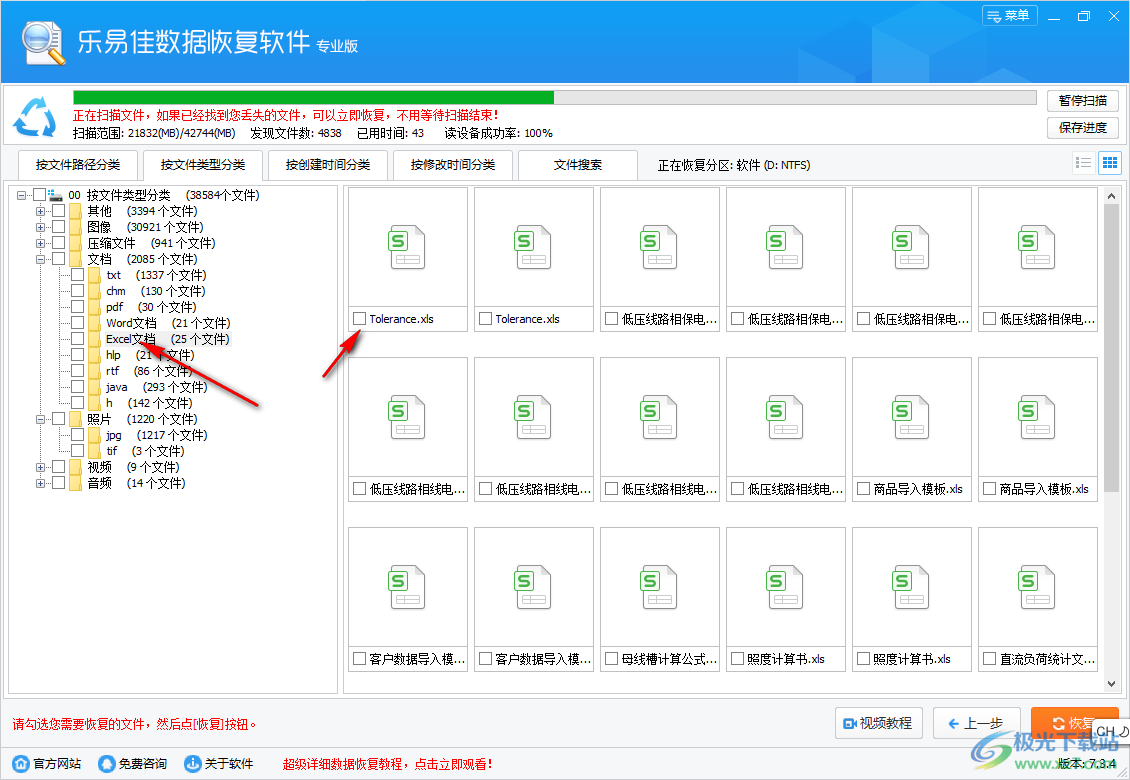Switch to 按修改时间分类 tab
Image resolution: width=1130 pixels, height=780 pixels.
453,165
